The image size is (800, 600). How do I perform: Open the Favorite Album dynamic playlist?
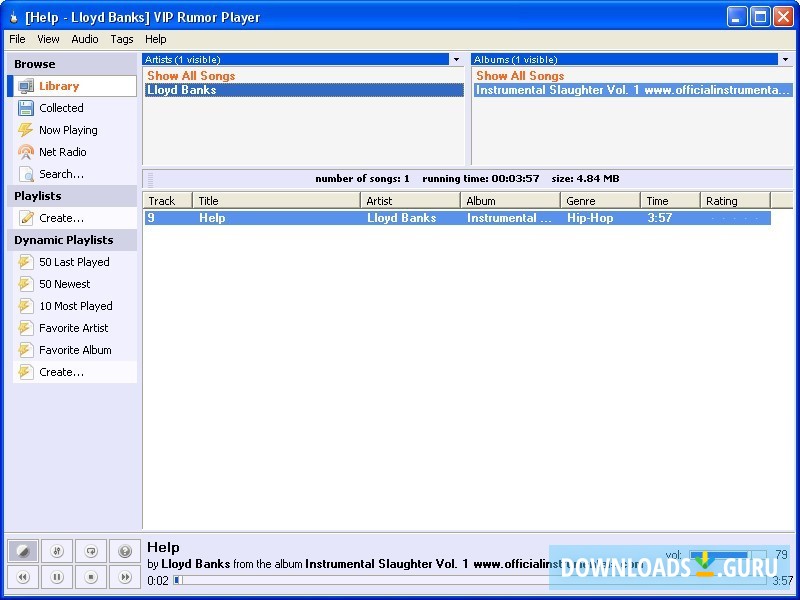pyautogui.click(x=72, y=349)
